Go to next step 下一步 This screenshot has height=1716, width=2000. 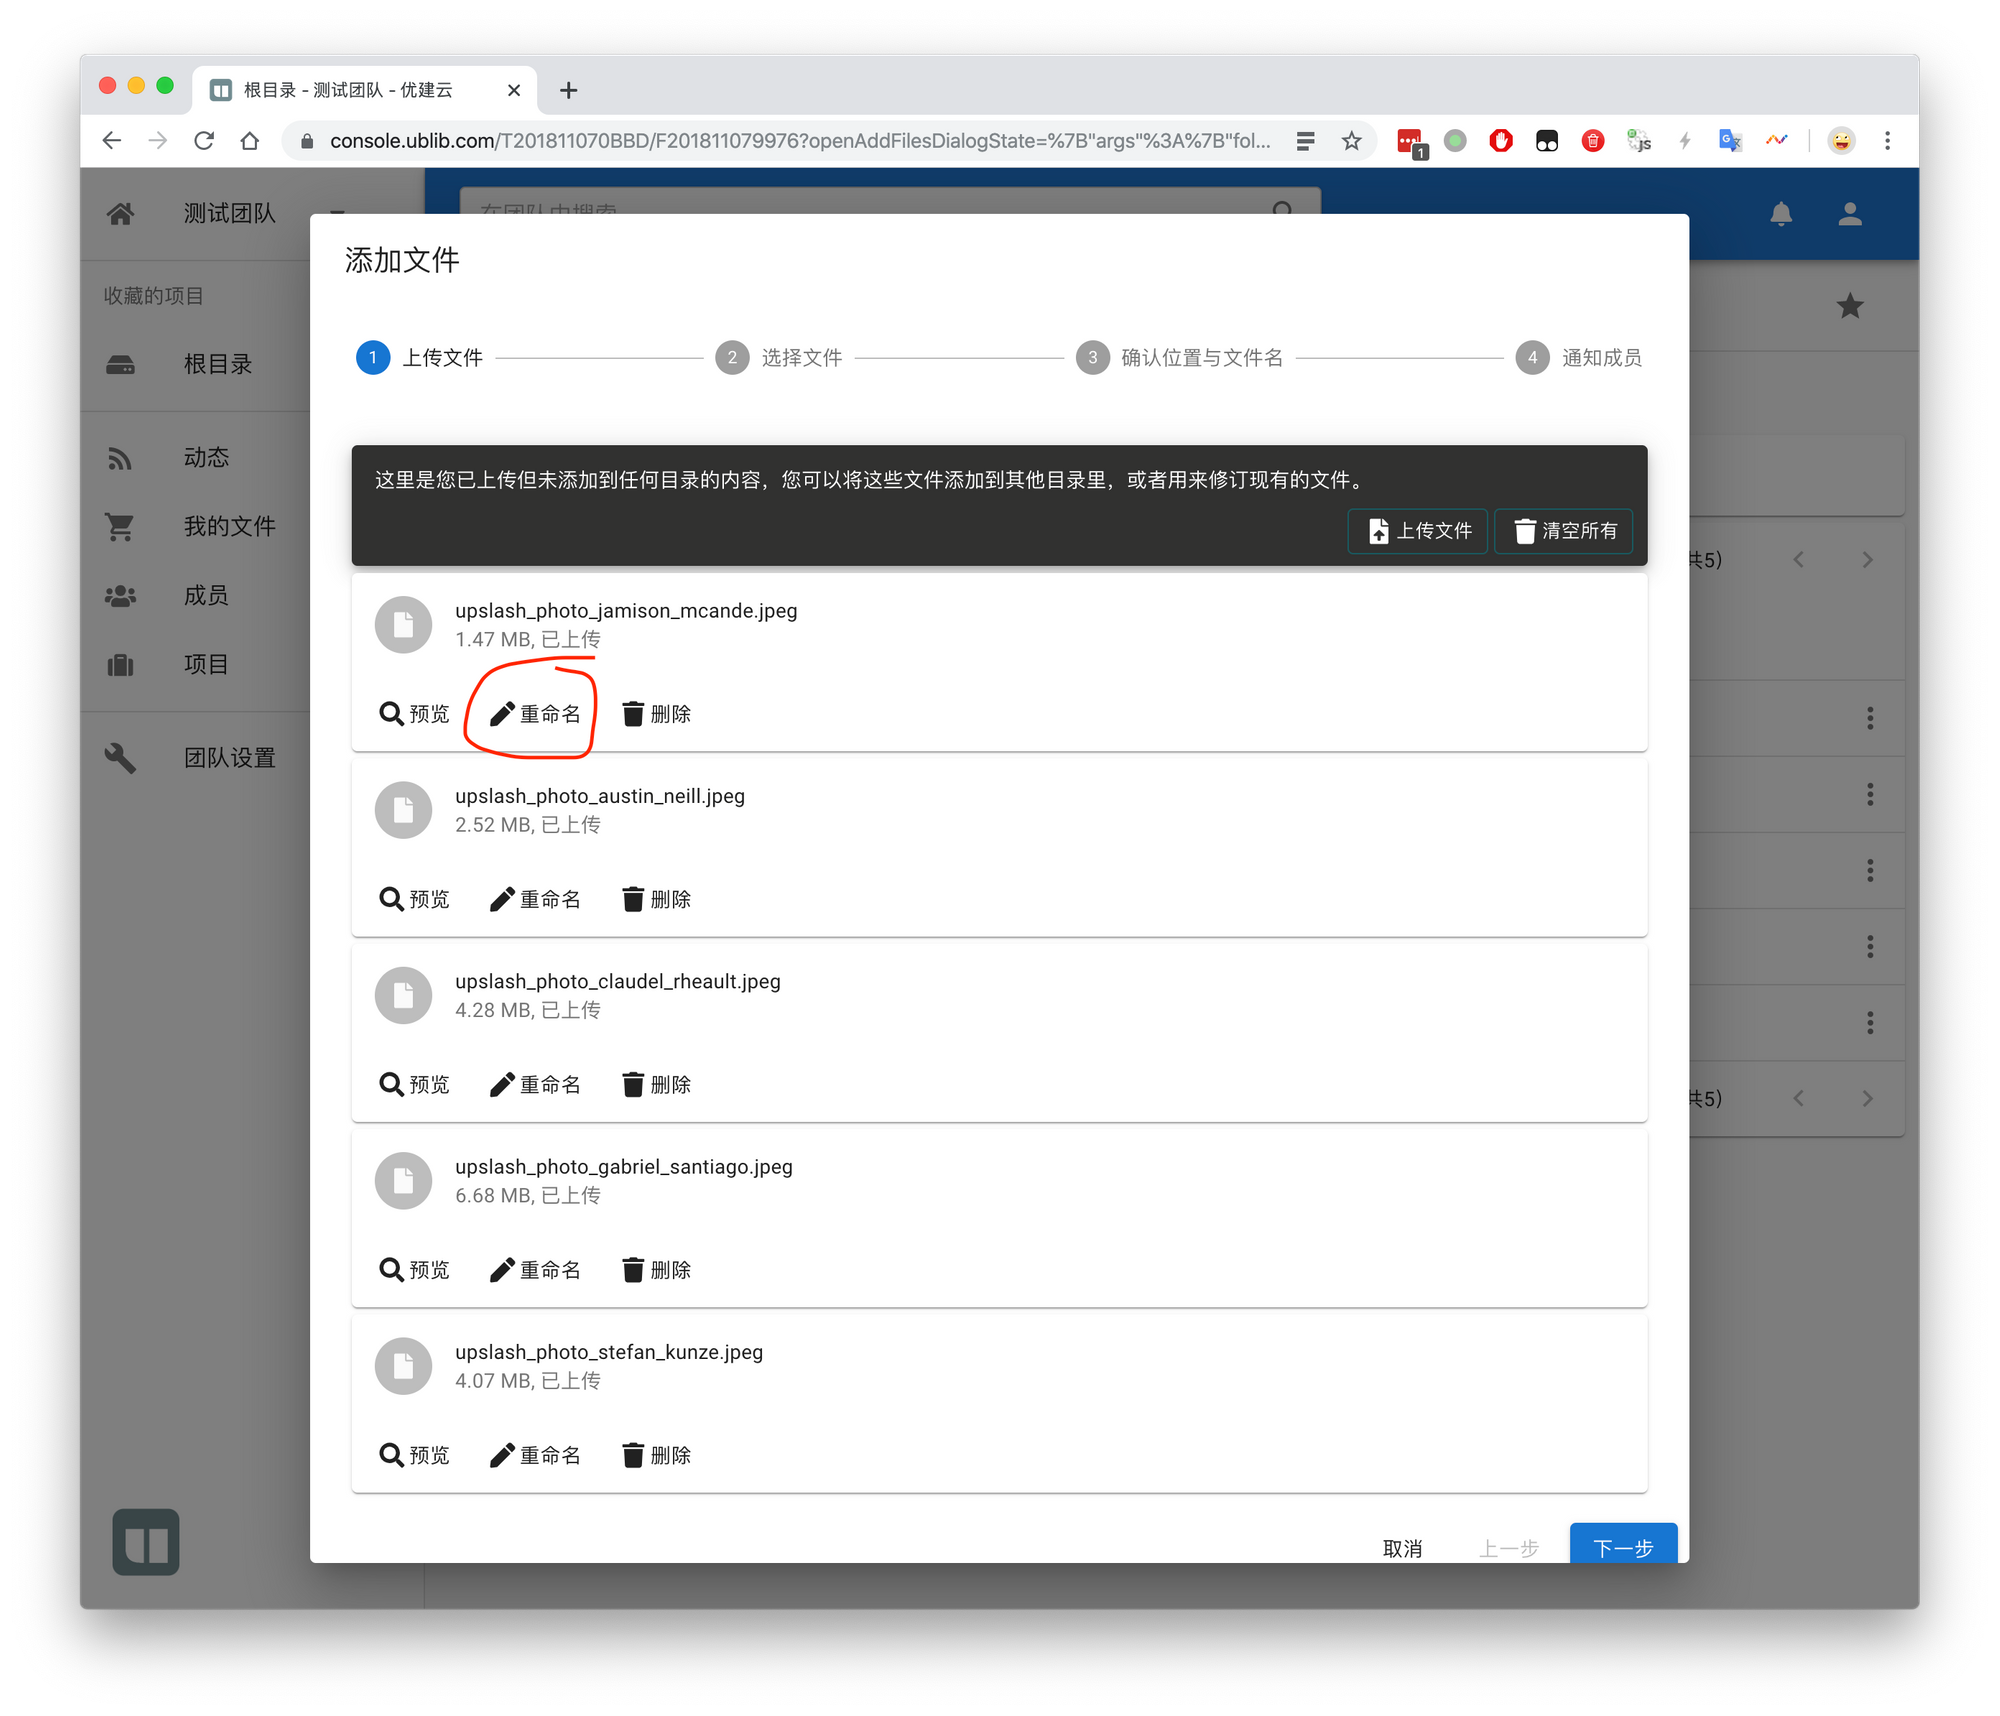click(x=1622, y=1546)
